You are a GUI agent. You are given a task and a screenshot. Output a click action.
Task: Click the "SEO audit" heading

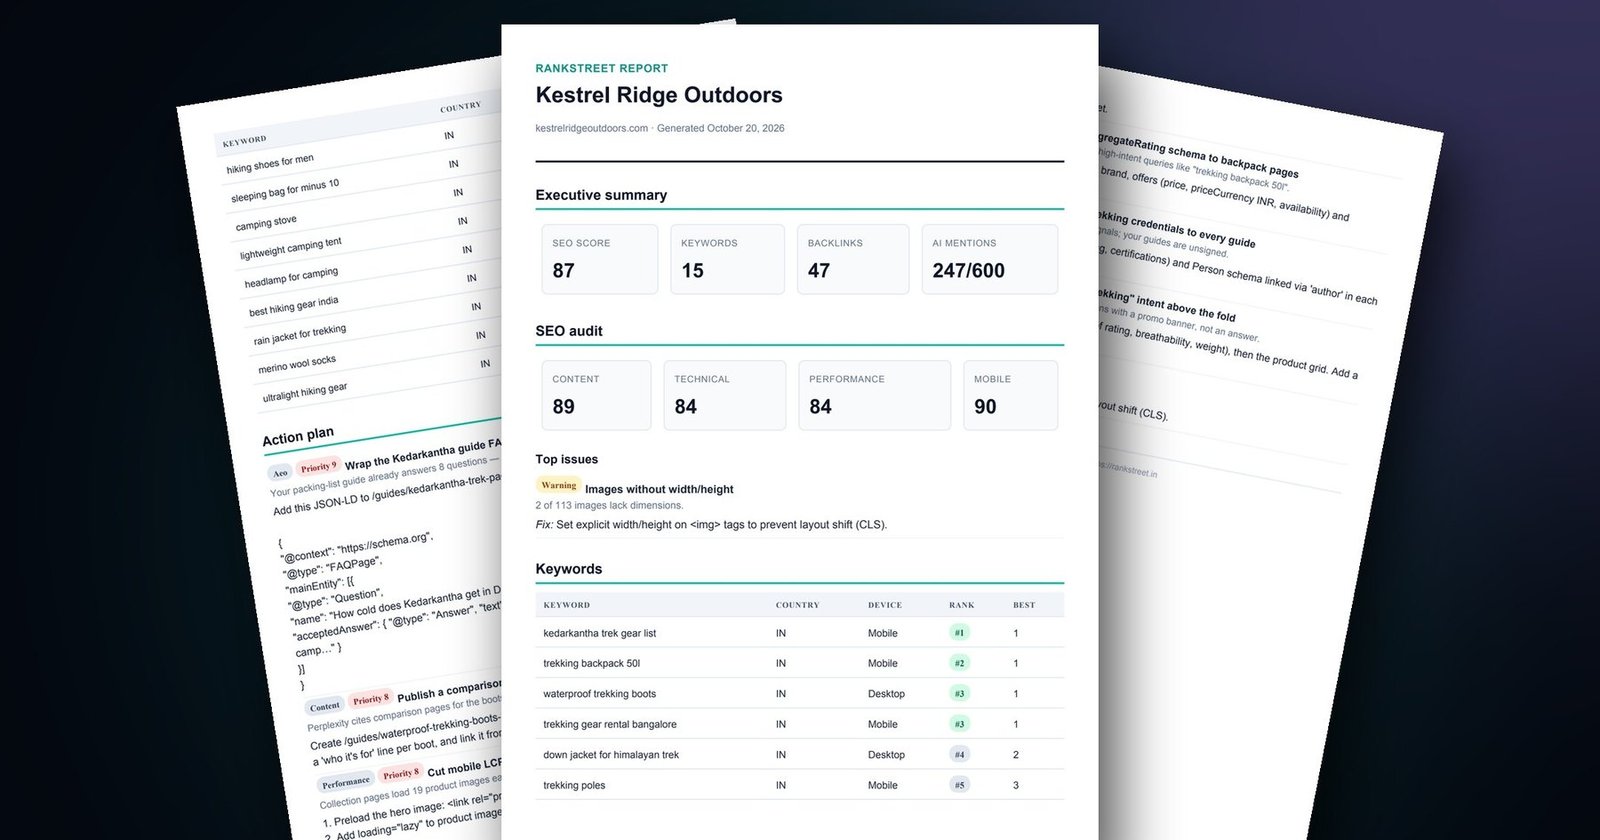pos(569,331)
